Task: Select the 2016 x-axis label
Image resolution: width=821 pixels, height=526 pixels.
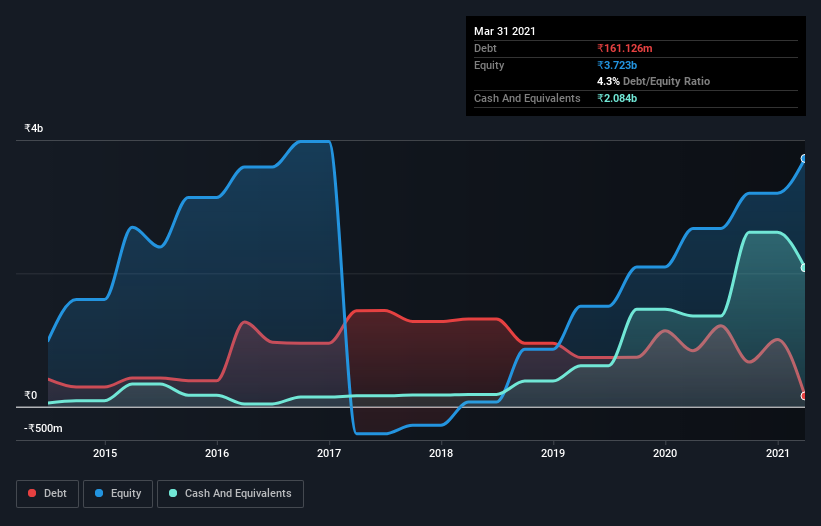Action: [217, 453]
